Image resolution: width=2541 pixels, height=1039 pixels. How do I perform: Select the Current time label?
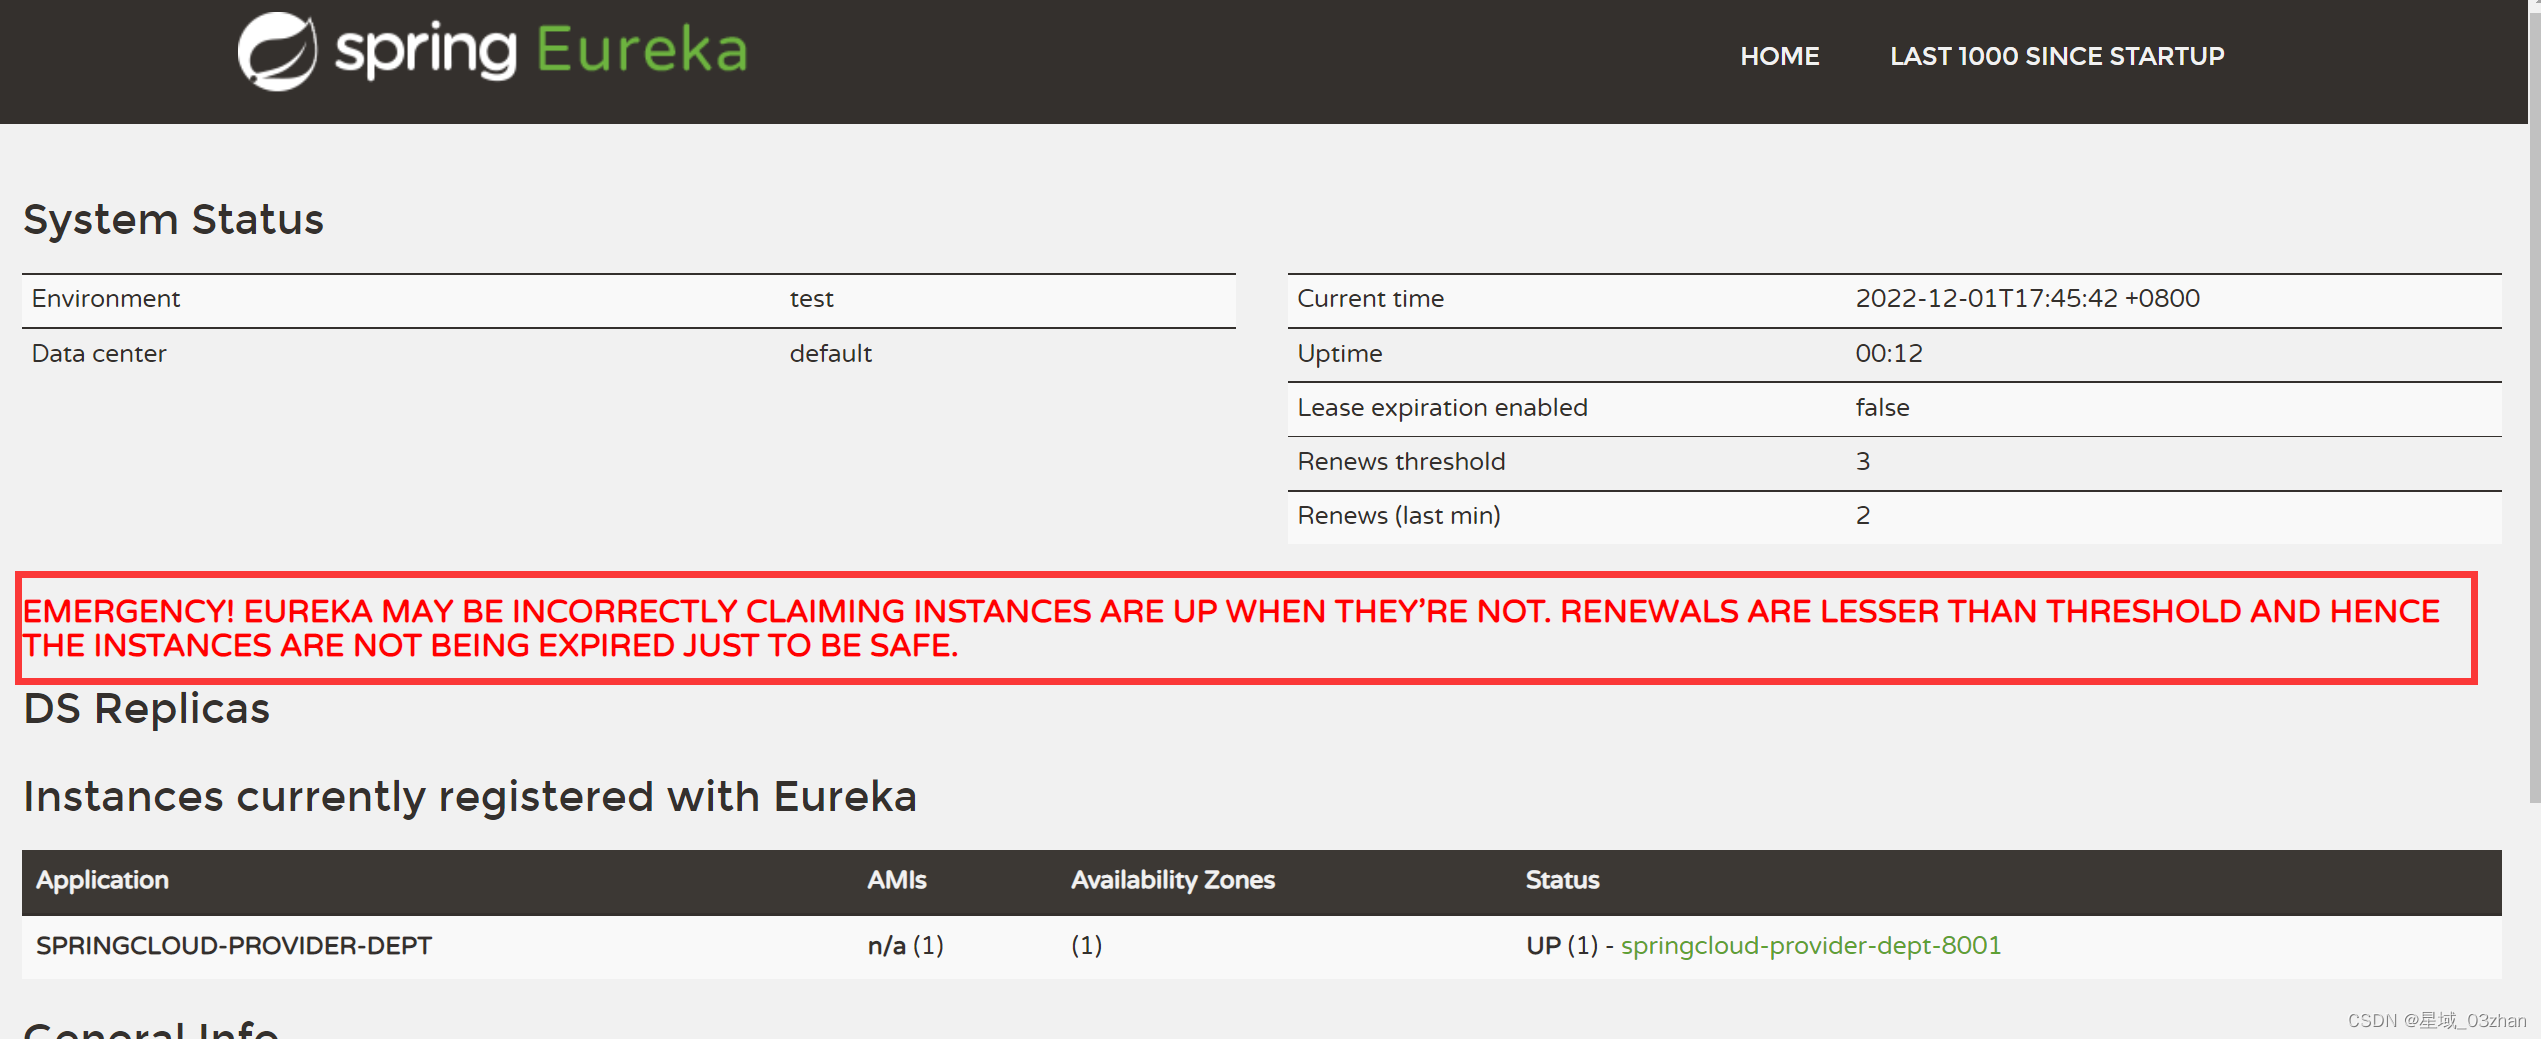1370,299
